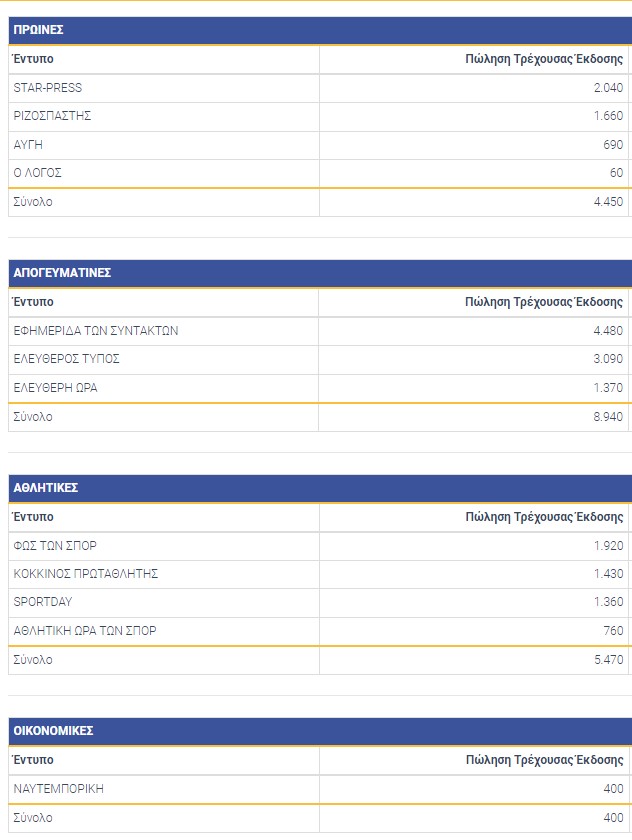Select the ΕΛΕΥΘΕΡΗ ΩΡΑ row
The width and height of the screenshot is (632, 840).
(x=55, y=387)
